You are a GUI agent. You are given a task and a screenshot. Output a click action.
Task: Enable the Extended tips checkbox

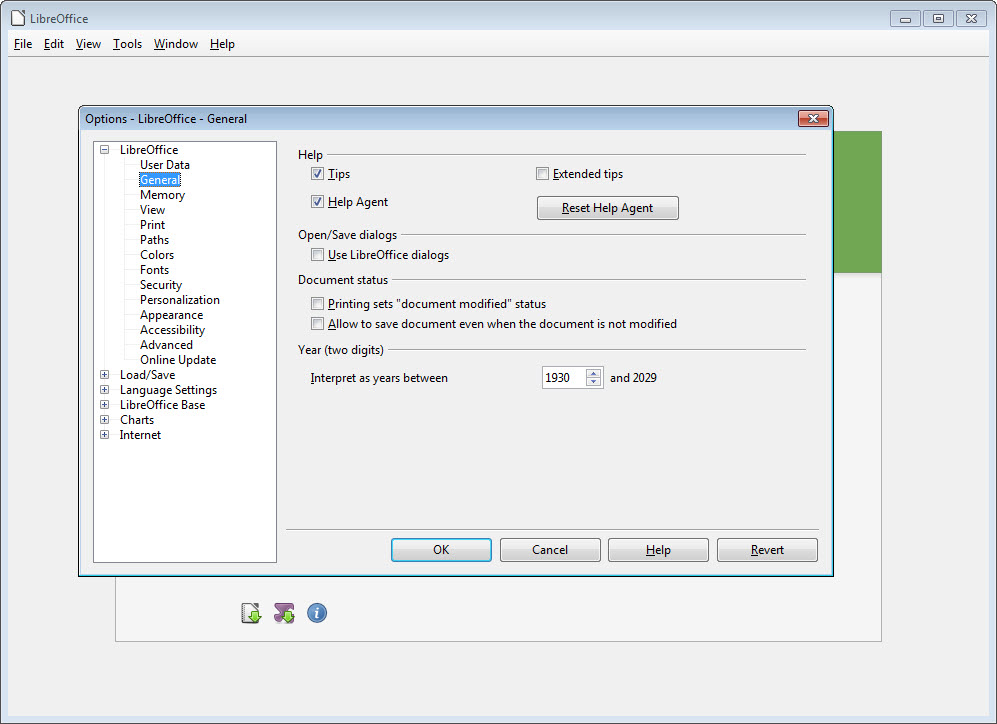[x=542, y=174]
